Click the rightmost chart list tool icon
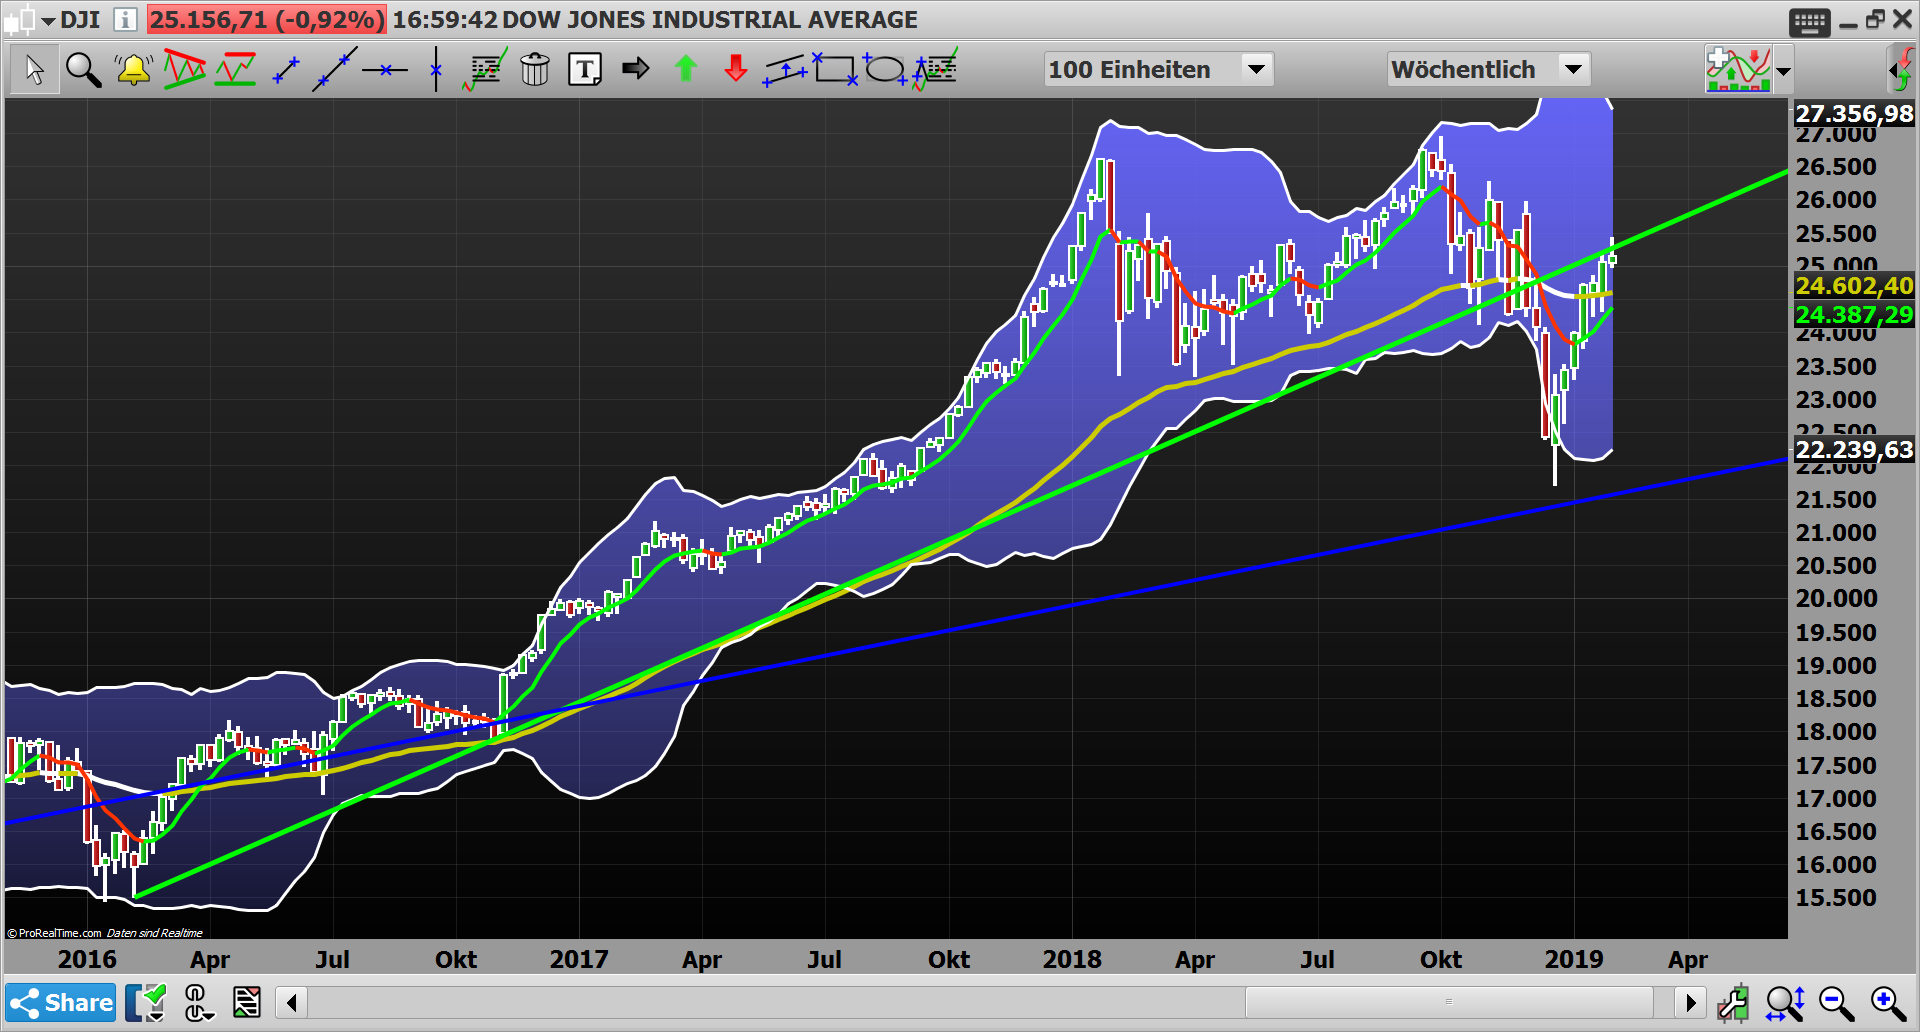1920x1032 pixels. [936, 69]
